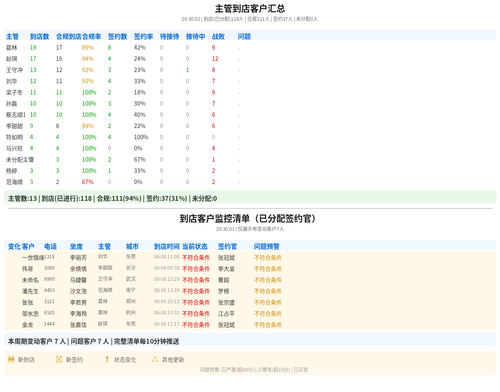
Task: Click the 未分配主管 row label
Action: [20, 160]
